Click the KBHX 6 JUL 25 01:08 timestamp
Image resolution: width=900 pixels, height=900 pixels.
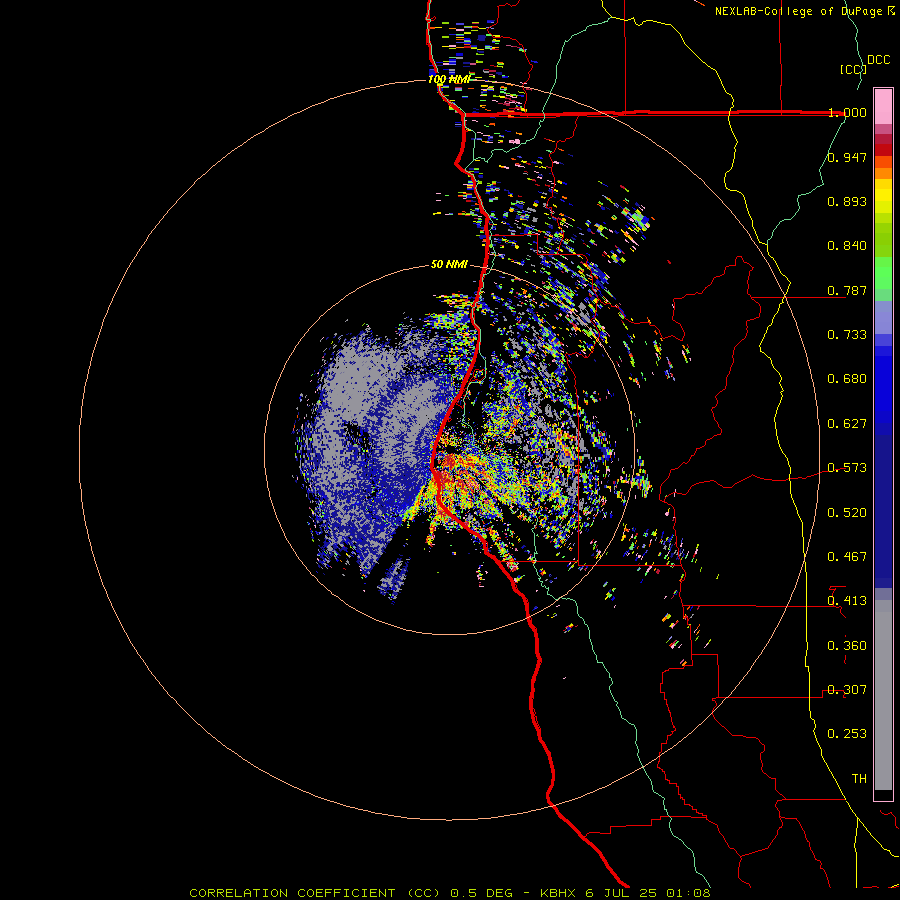625,893
